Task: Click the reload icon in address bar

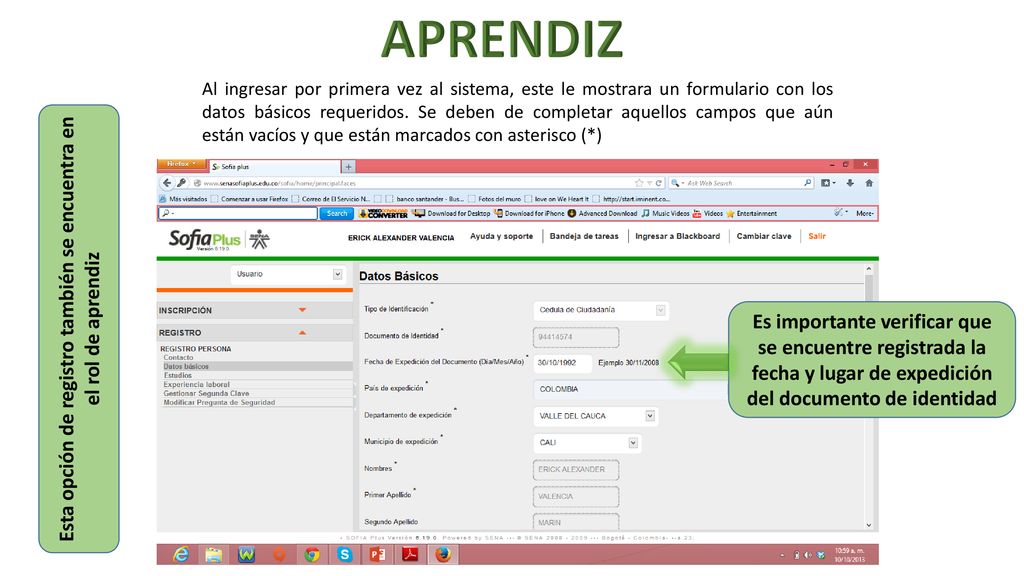Action: (659, 184)
